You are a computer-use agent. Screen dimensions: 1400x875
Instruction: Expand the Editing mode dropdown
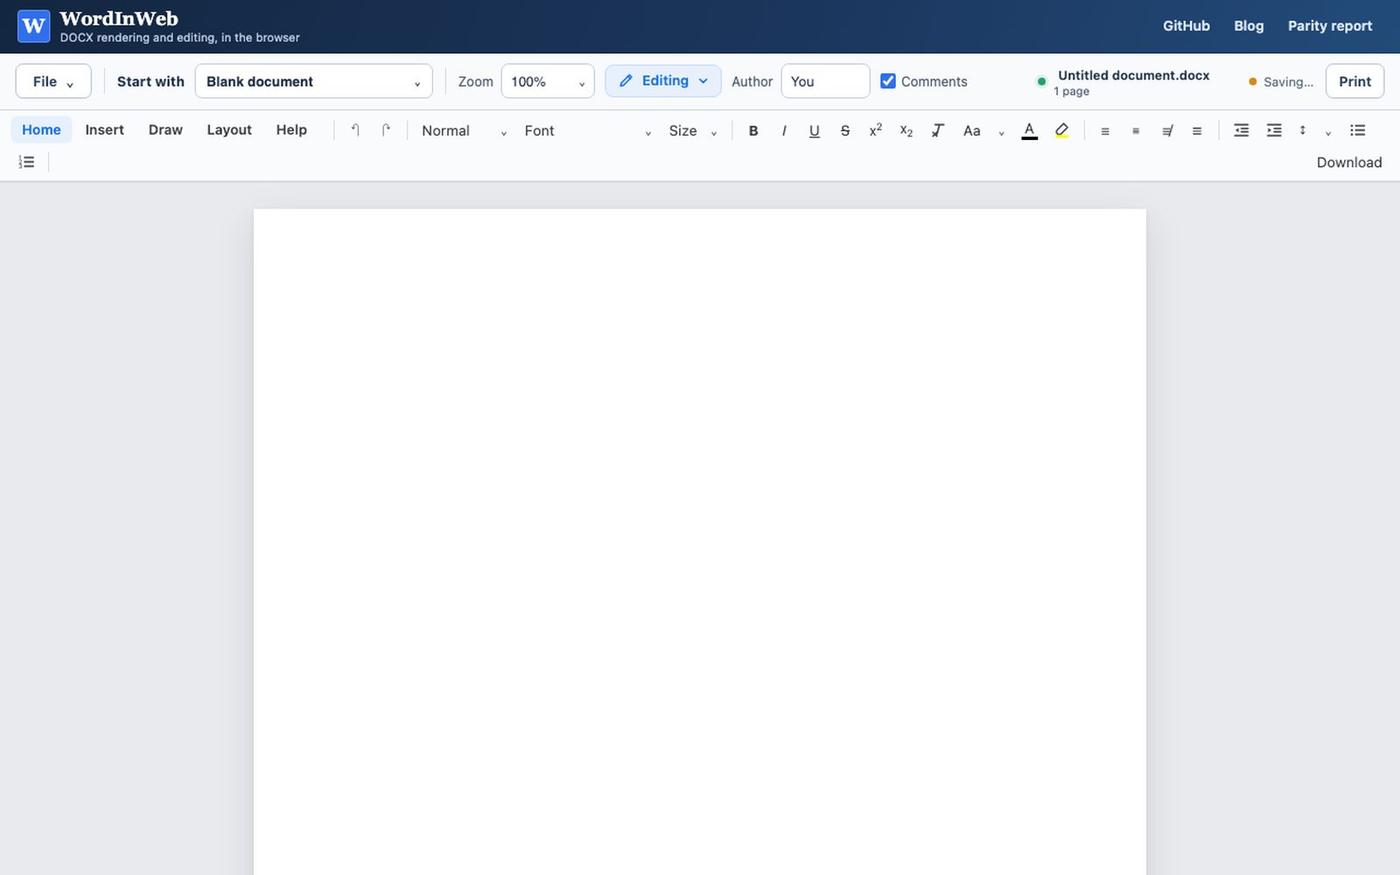click(703, 81)
